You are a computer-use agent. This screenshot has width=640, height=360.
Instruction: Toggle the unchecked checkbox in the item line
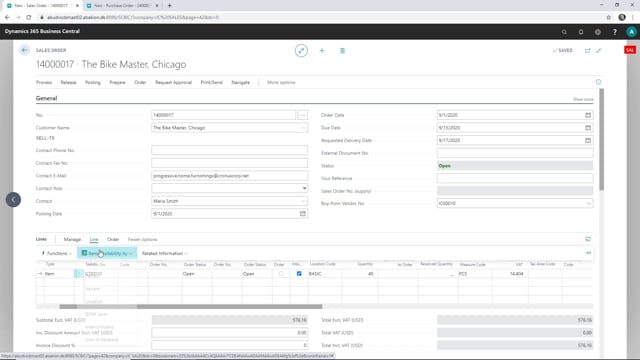pos(281,273)
